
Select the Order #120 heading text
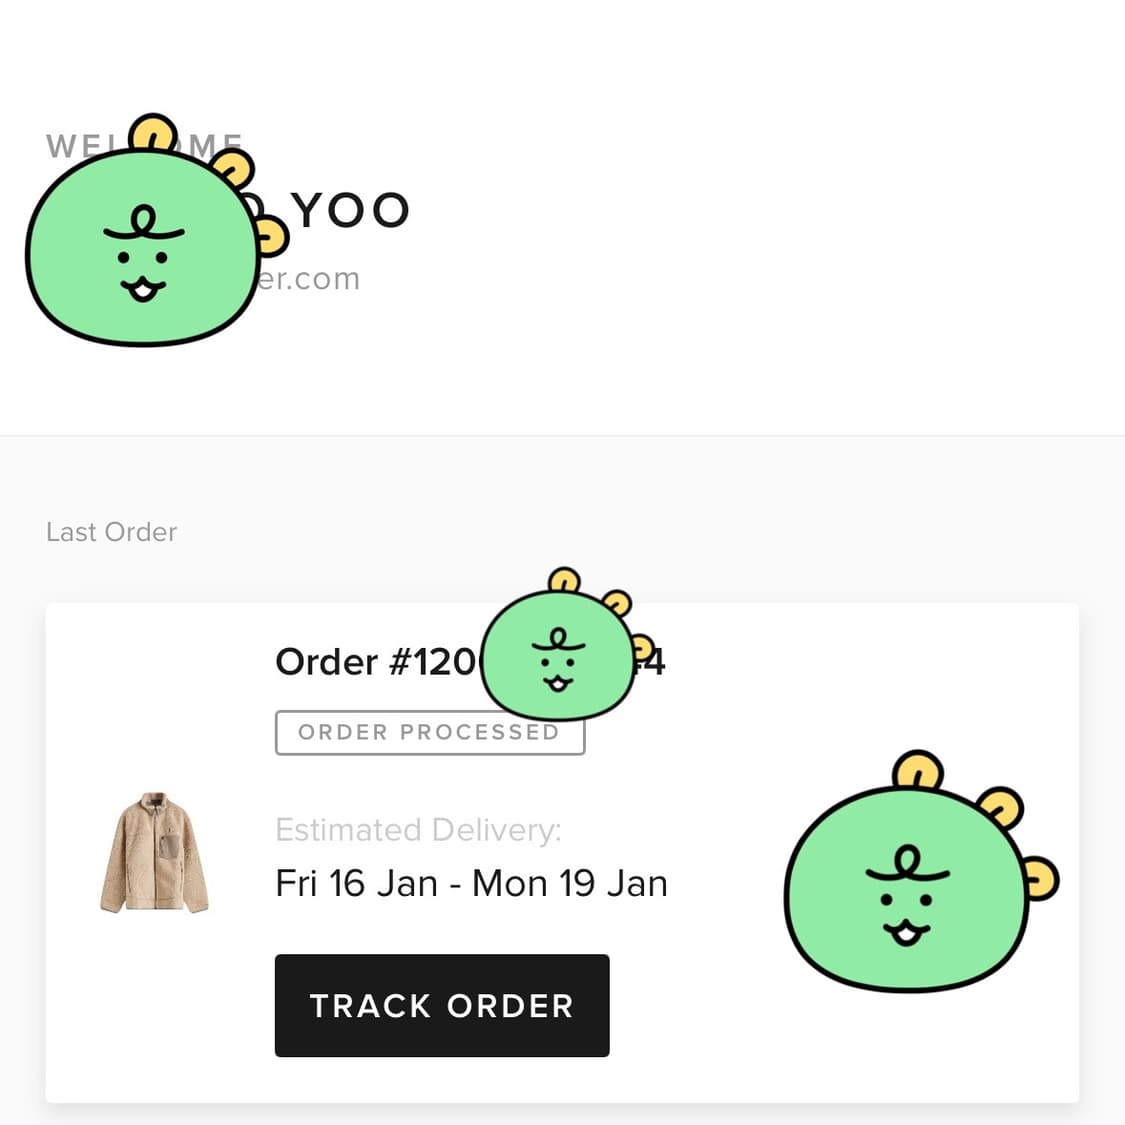(x=375, y=662)
